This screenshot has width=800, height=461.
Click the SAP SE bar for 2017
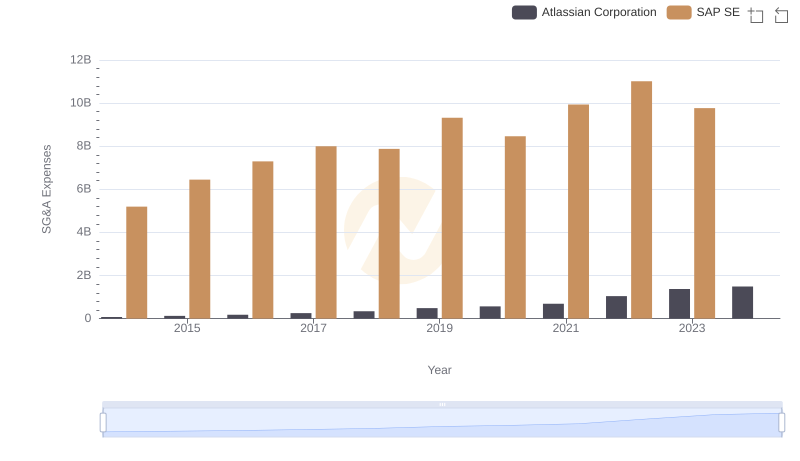click(x=326, y=232)
